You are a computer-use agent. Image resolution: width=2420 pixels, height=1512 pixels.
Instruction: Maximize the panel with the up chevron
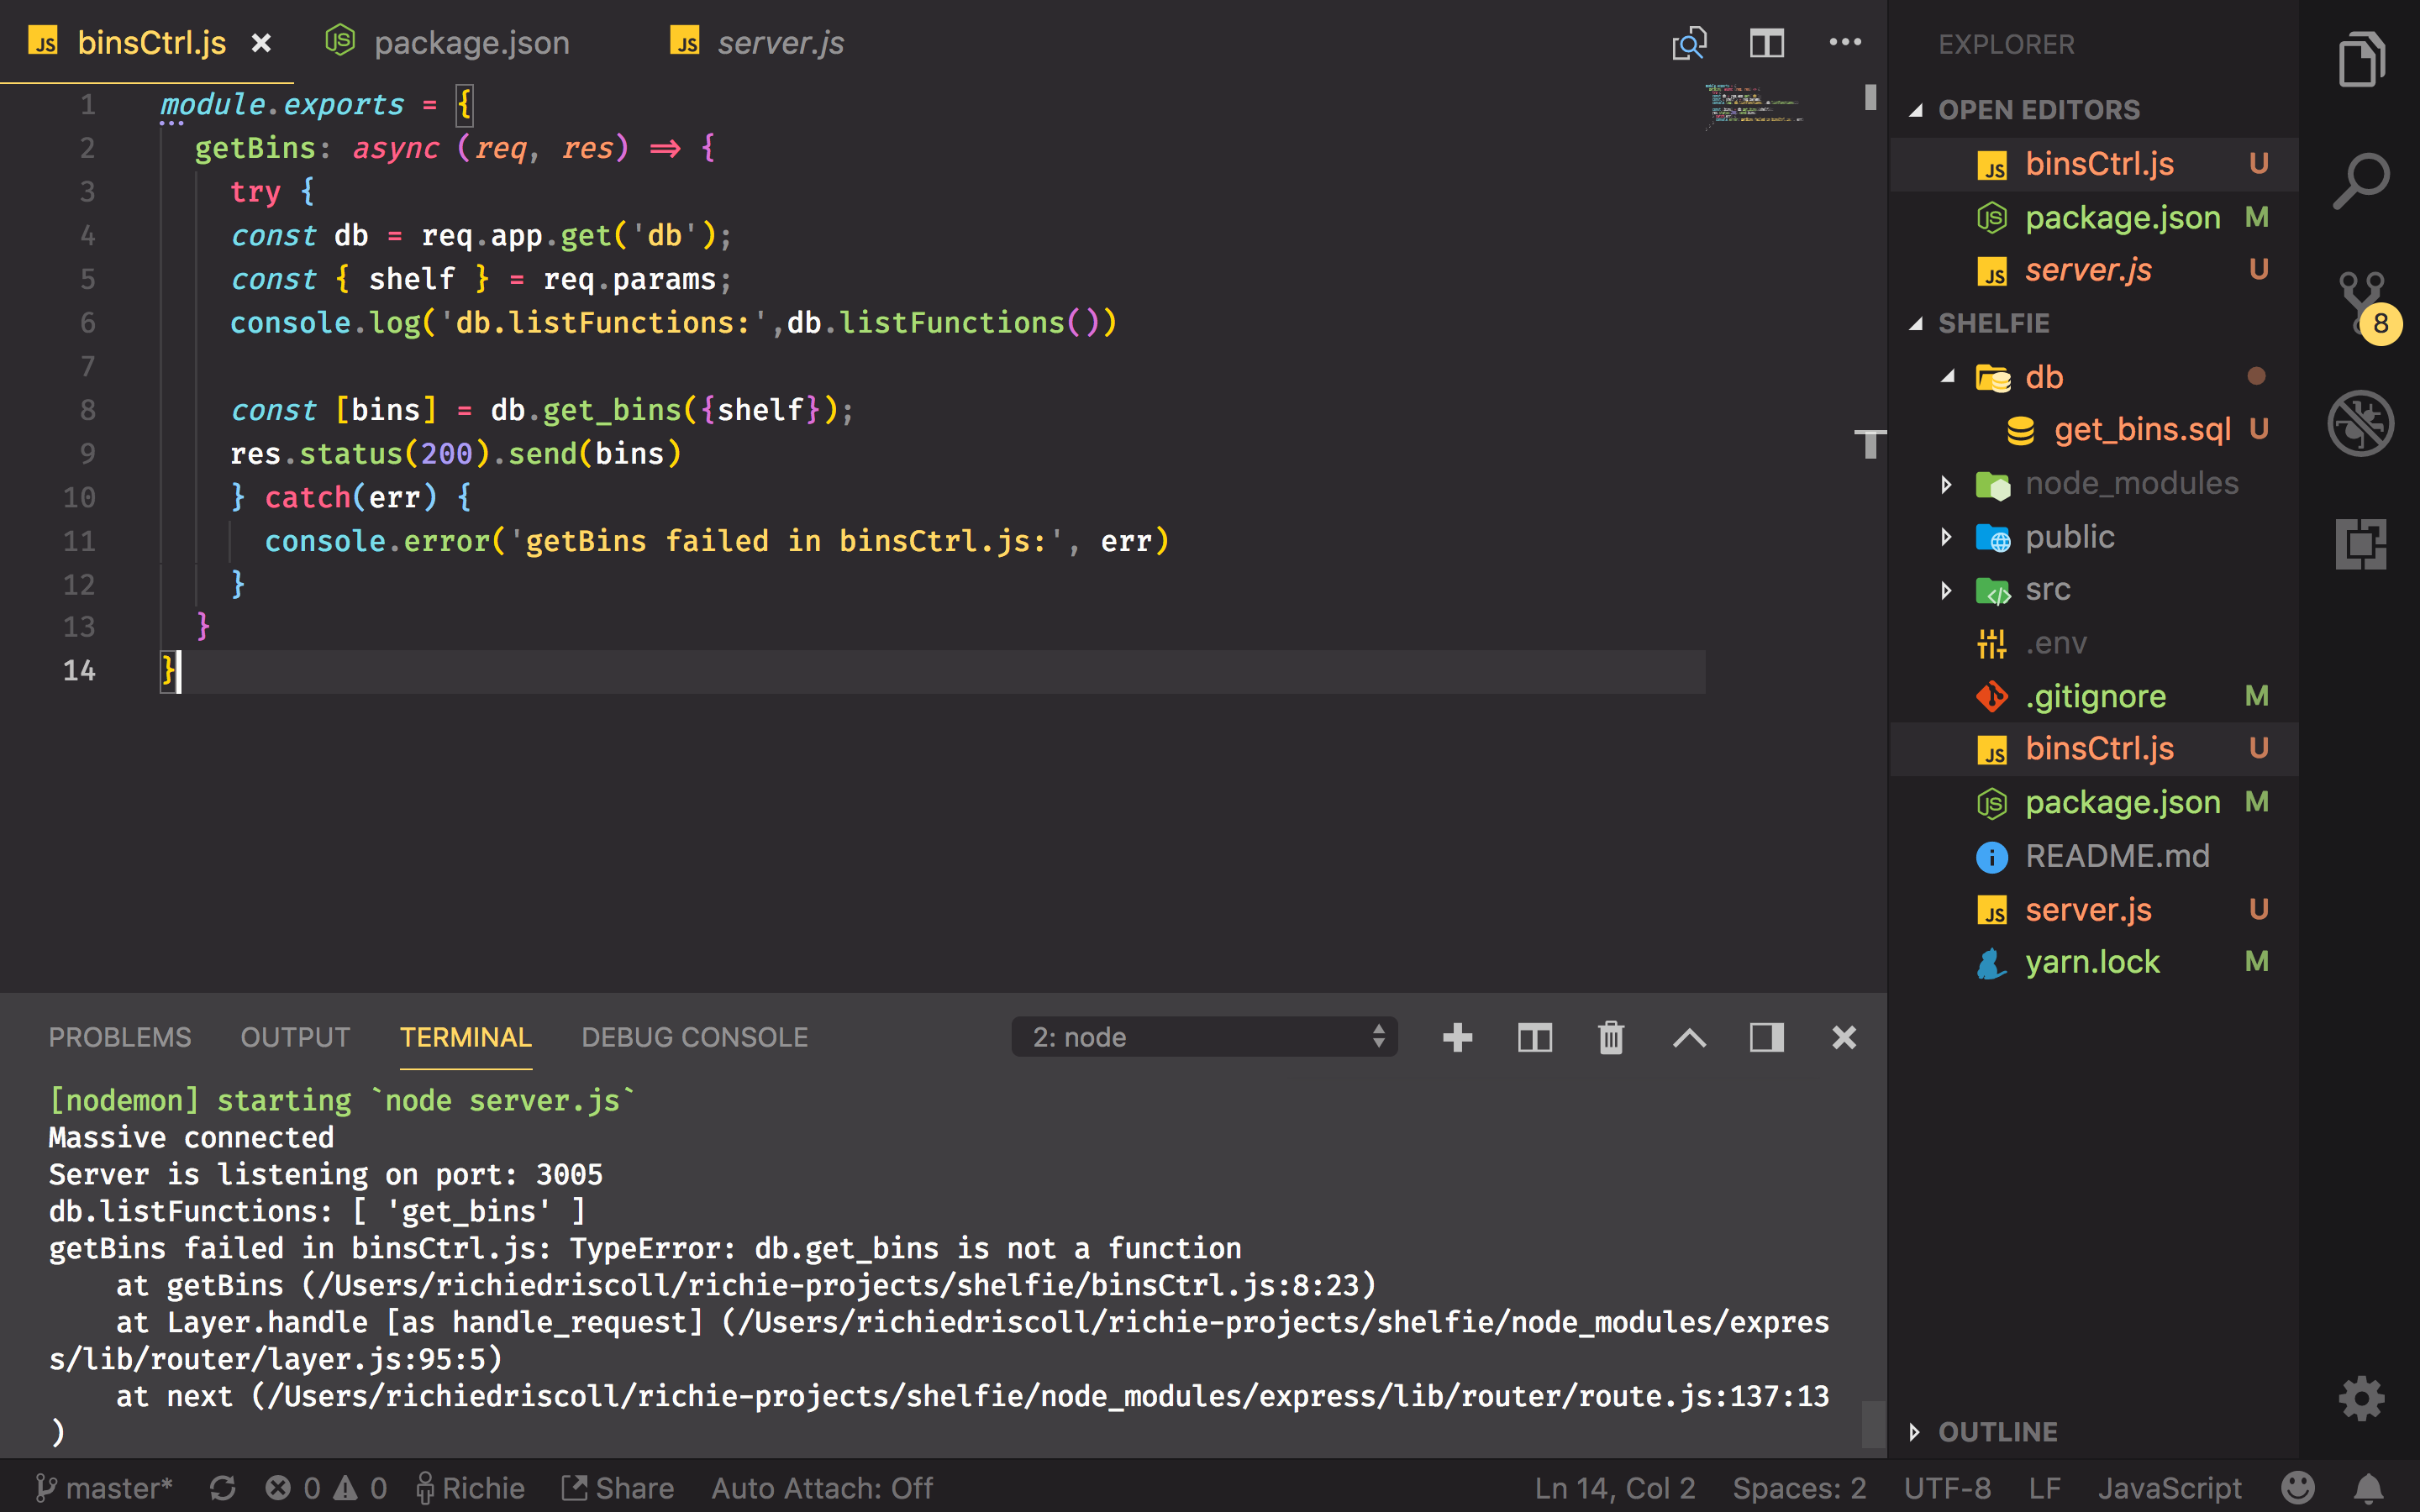(1690, 1037)
